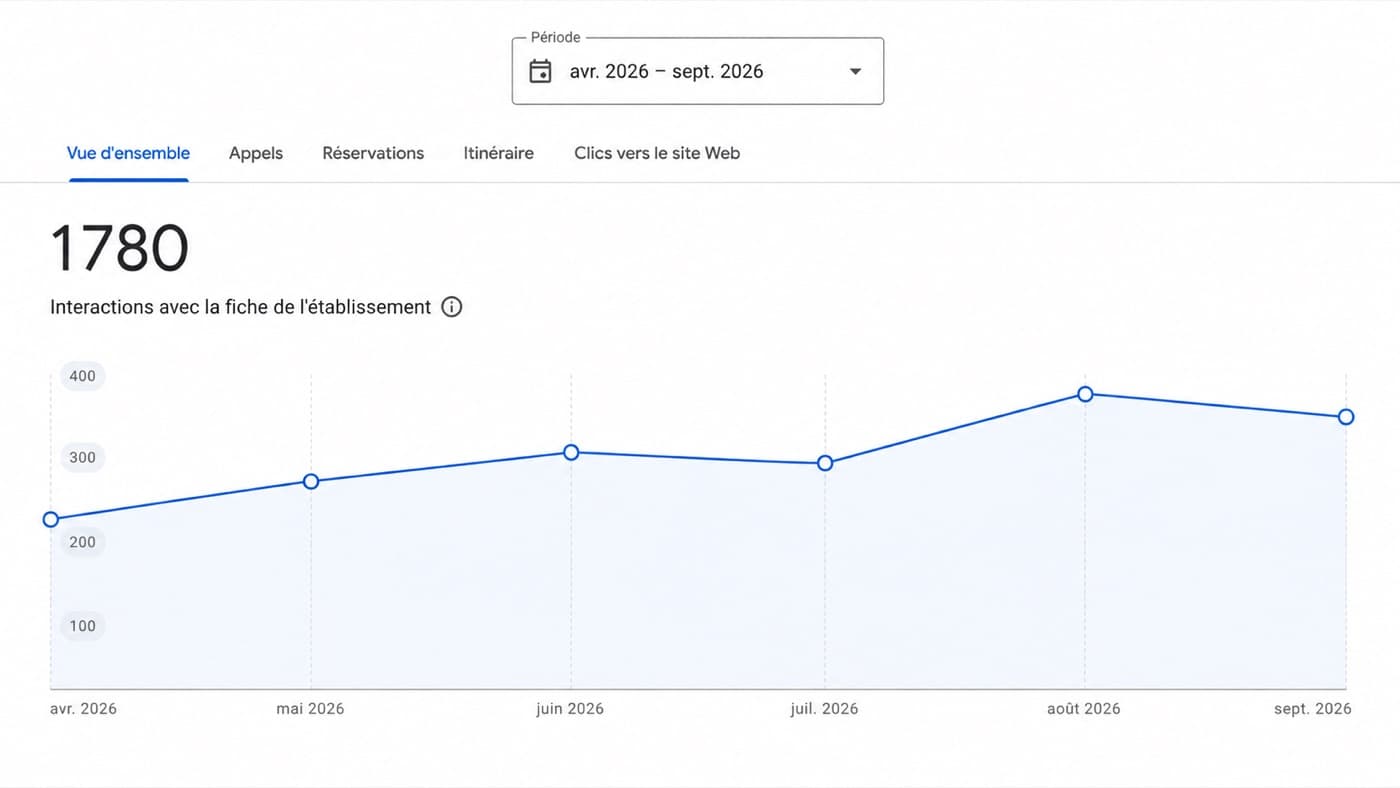
Task: Switch to the Appels tab
Action: coord(256,153)
